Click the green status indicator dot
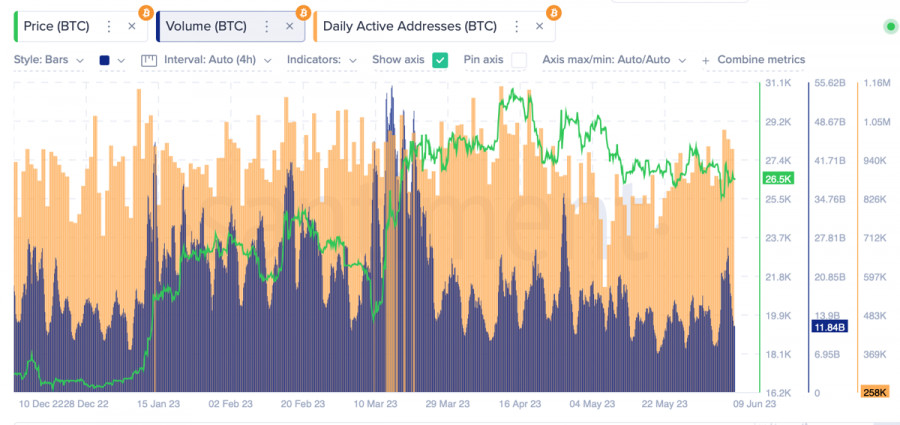This screenshot has height=425, width=900. pos(890,26)
